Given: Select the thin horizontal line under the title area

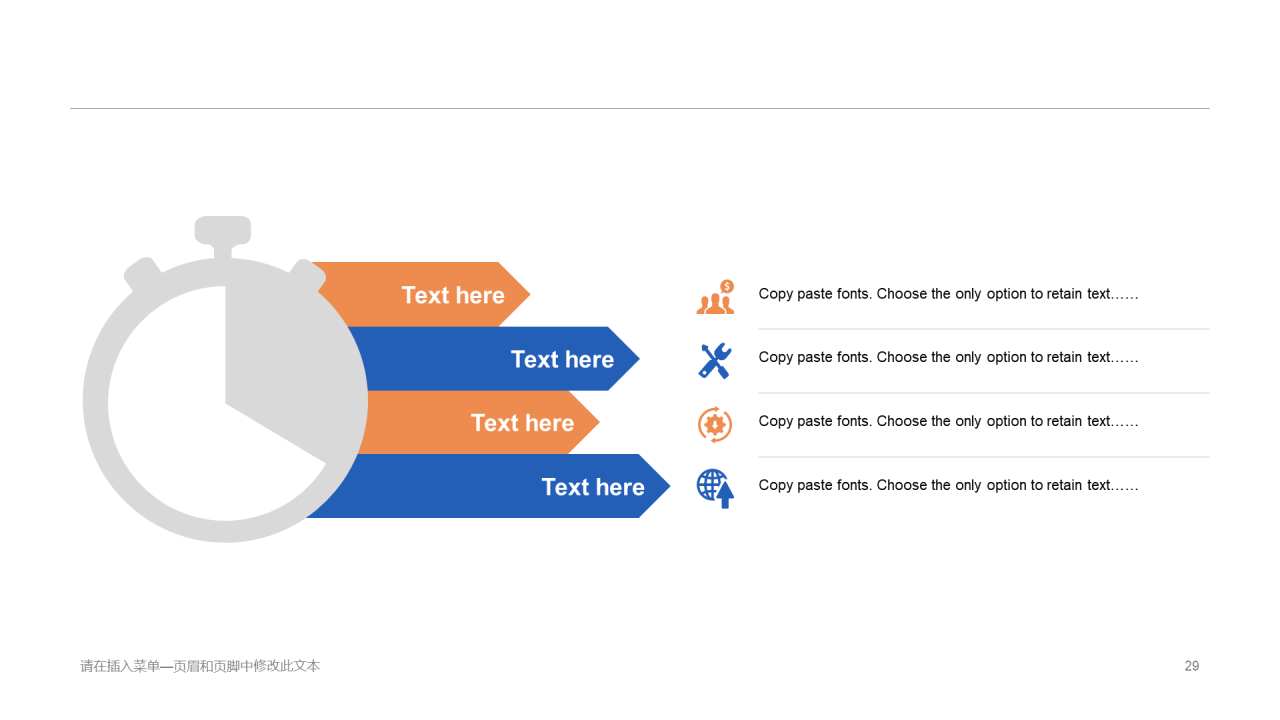Looking at the screenshot, I should coord(640,108).
